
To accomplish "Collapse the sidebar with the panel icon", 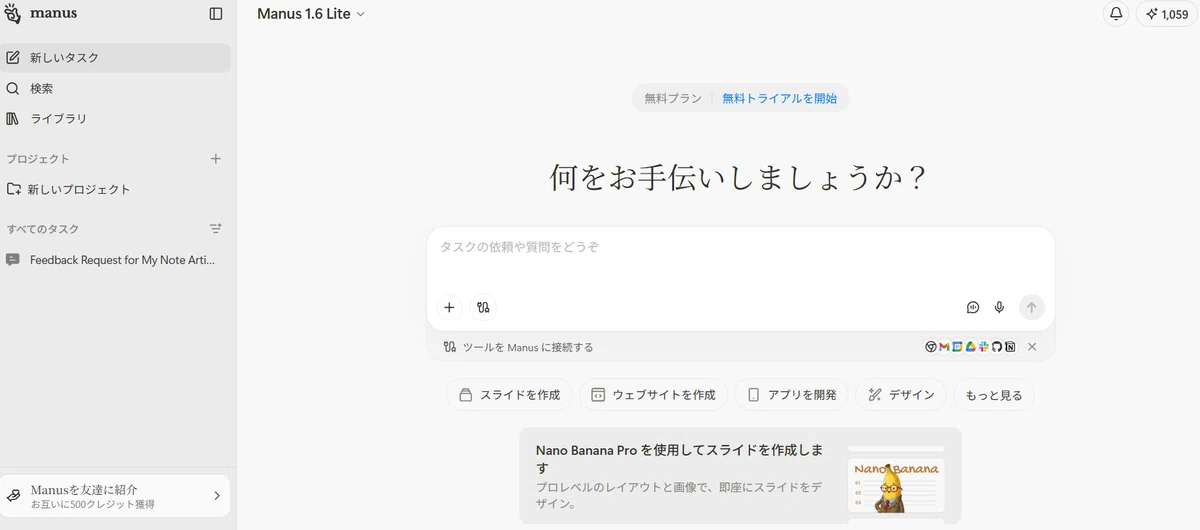I will click(216, 14).
